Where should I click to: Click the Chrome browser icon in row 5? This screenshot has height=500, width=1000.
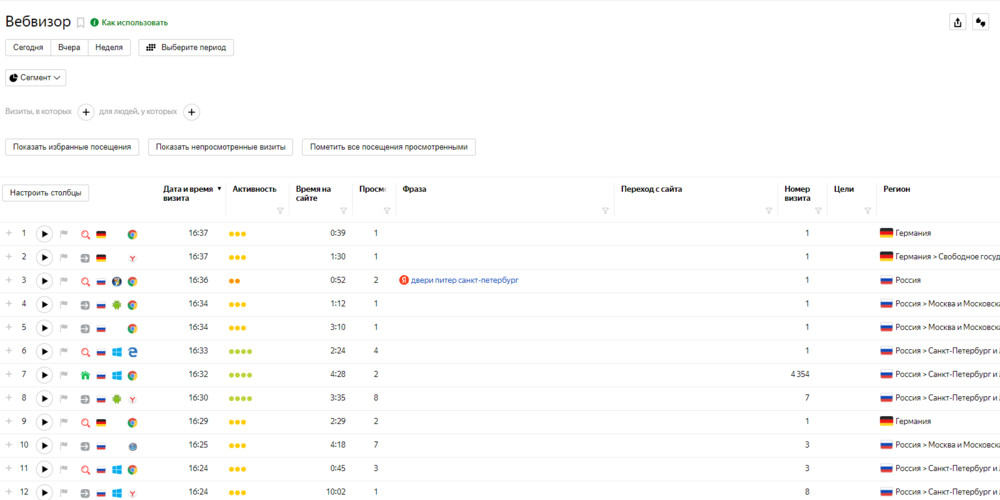[x=133, y=328]
